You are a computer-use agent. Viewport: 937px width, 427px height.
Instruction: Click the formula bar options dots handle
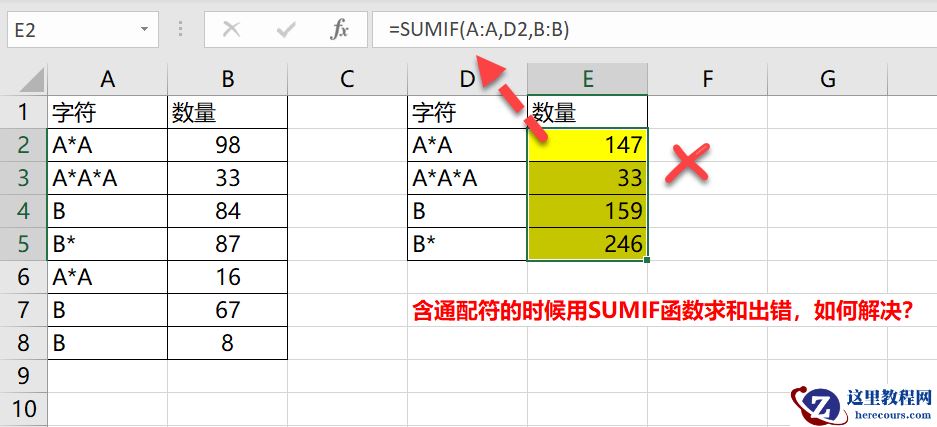click(x=180, y=29)
